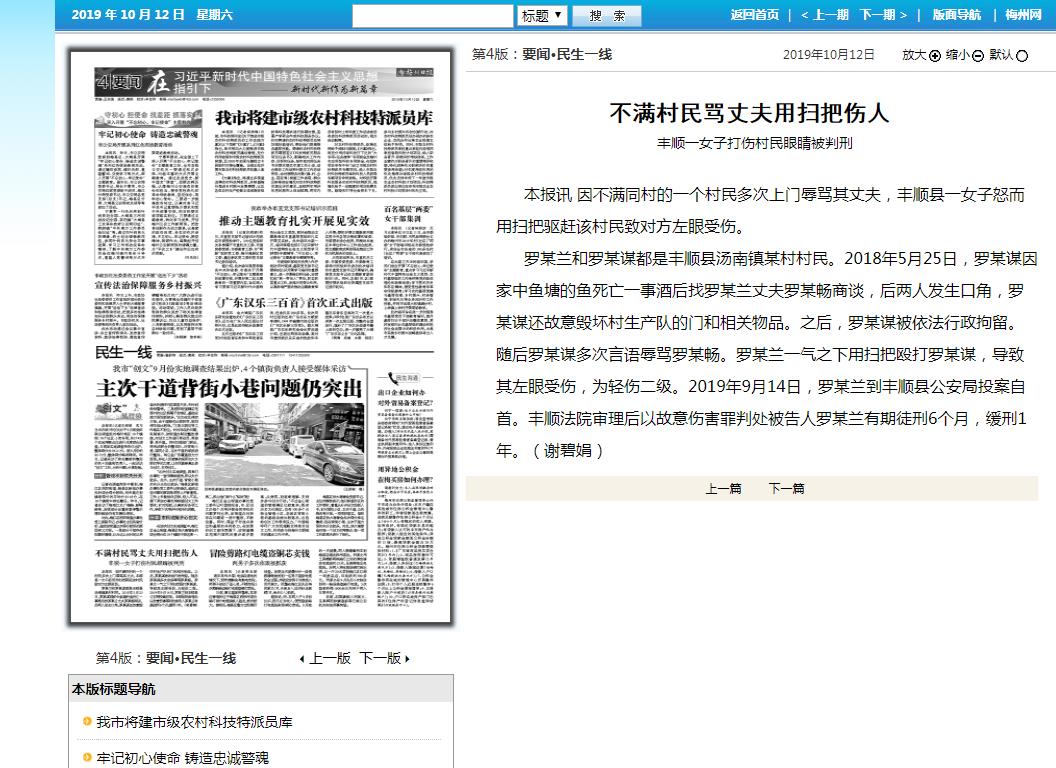Image resolution: width=1056 pixels, height=768 pixels.
Task: Visit the 梅州网 link
Action: [1023, 15]
